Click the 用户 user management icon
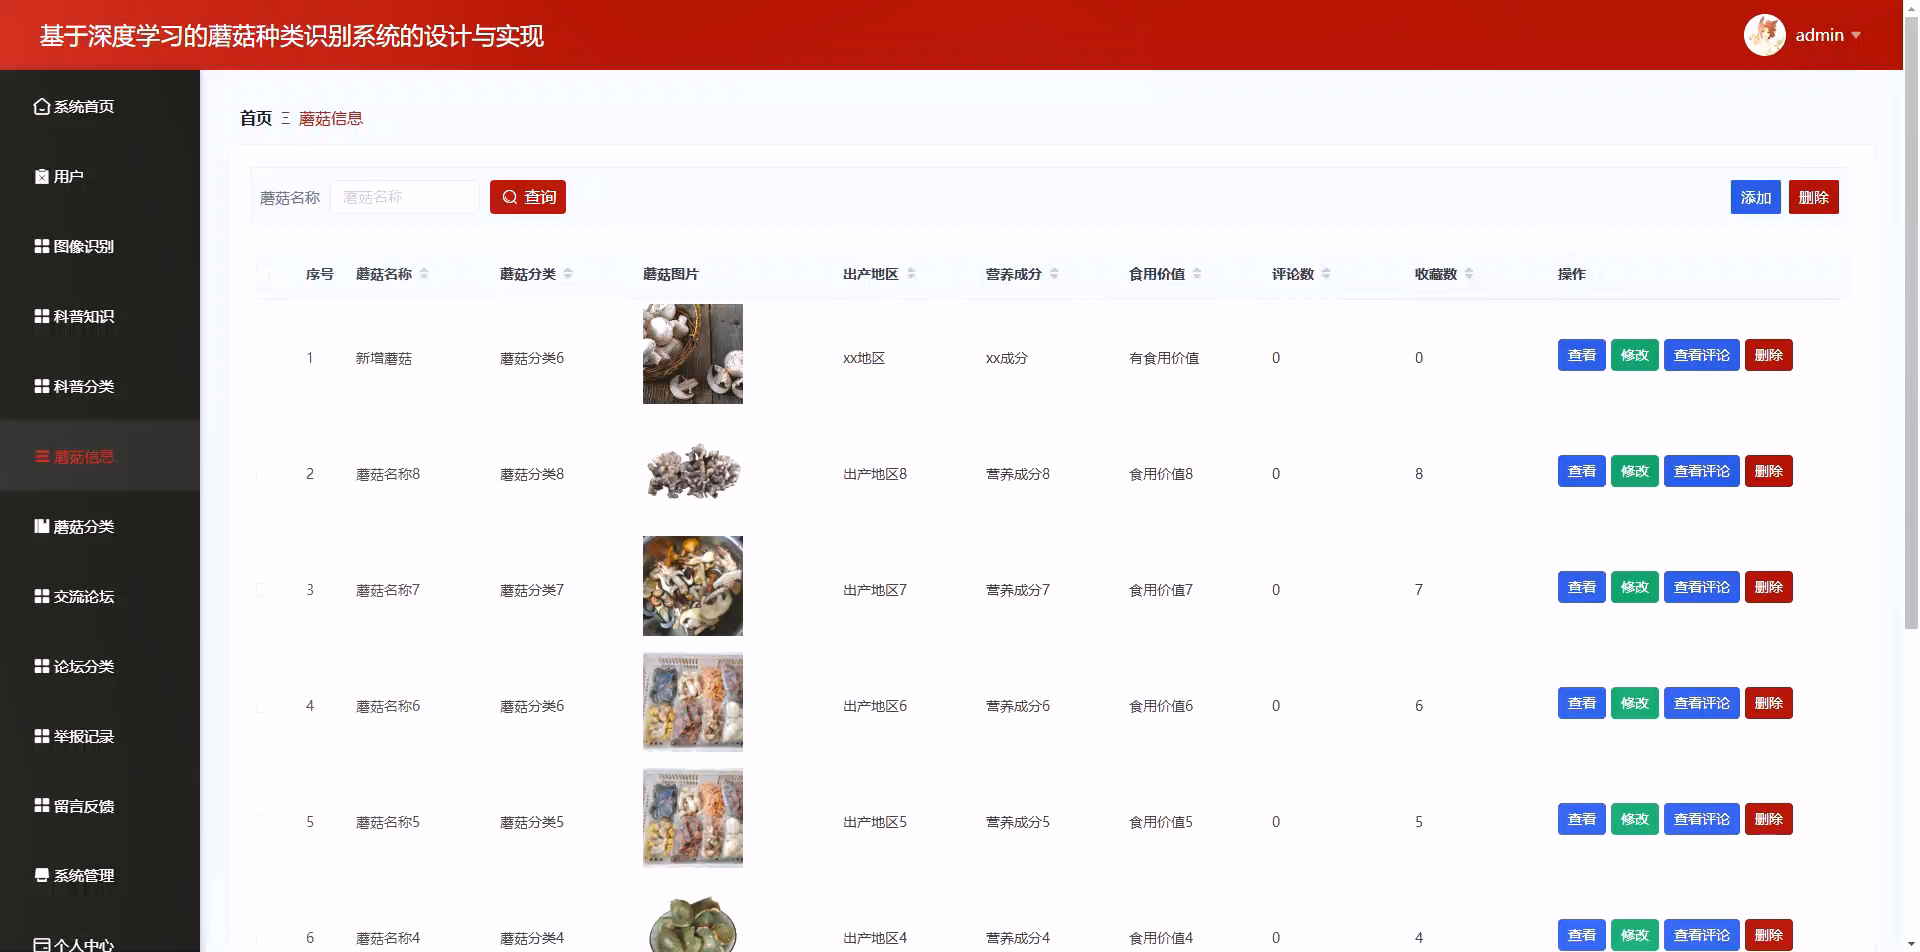Viewport: 1920px width, 952px height. [x=42, y=176]
